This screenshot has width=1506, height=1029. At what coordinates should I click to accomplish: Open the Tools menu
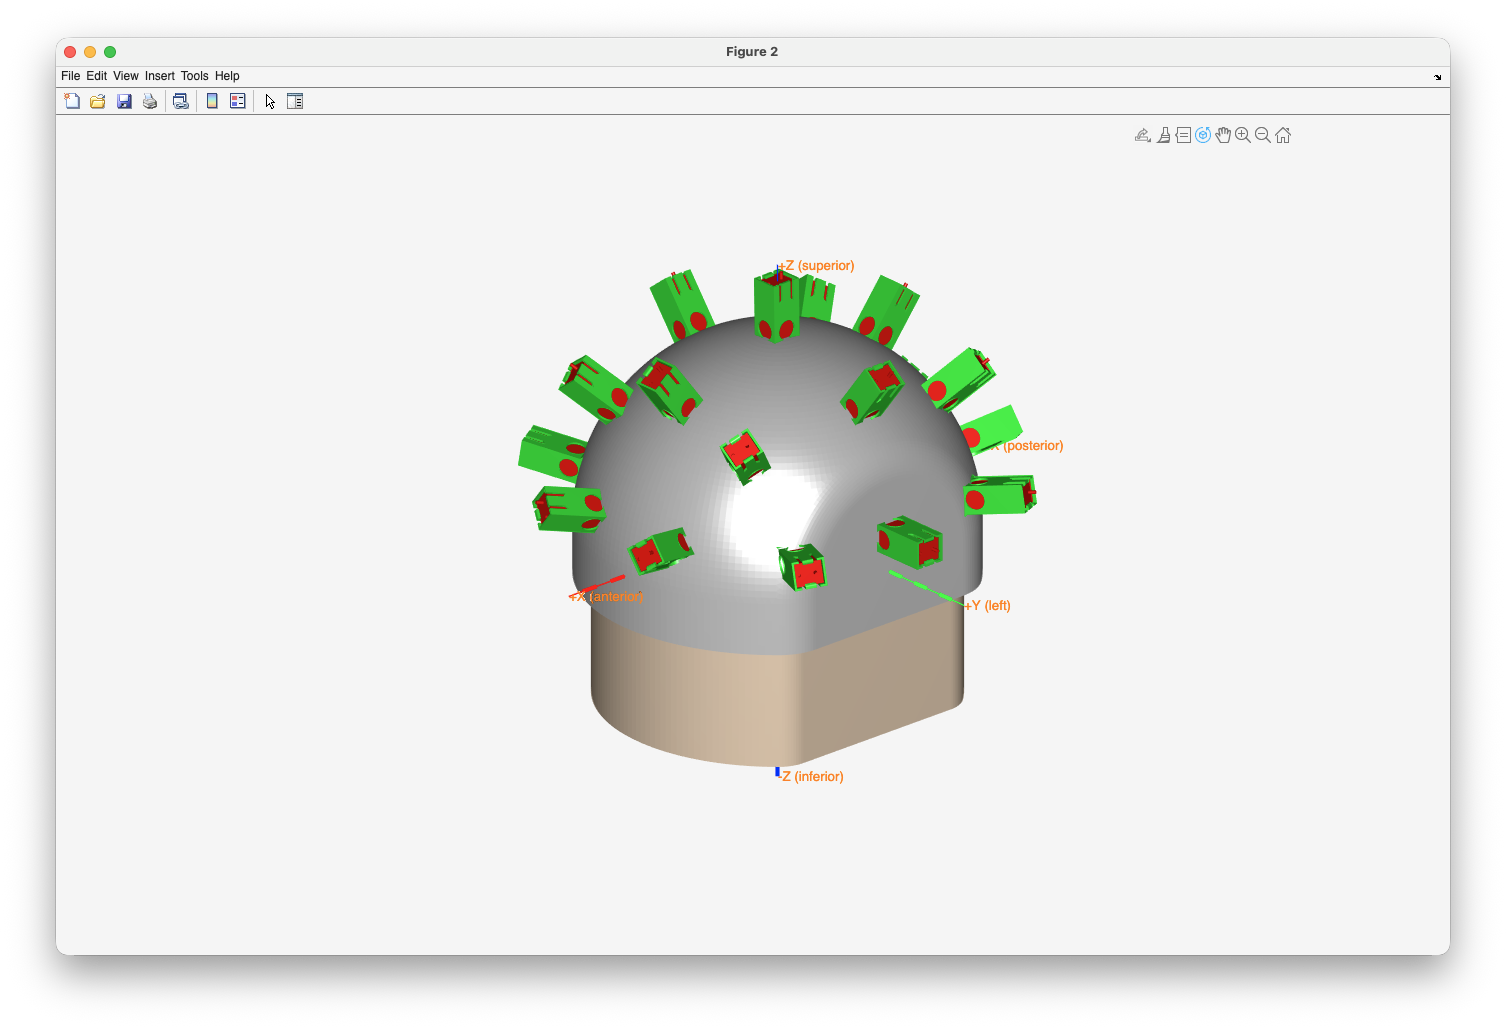[194, 76]
